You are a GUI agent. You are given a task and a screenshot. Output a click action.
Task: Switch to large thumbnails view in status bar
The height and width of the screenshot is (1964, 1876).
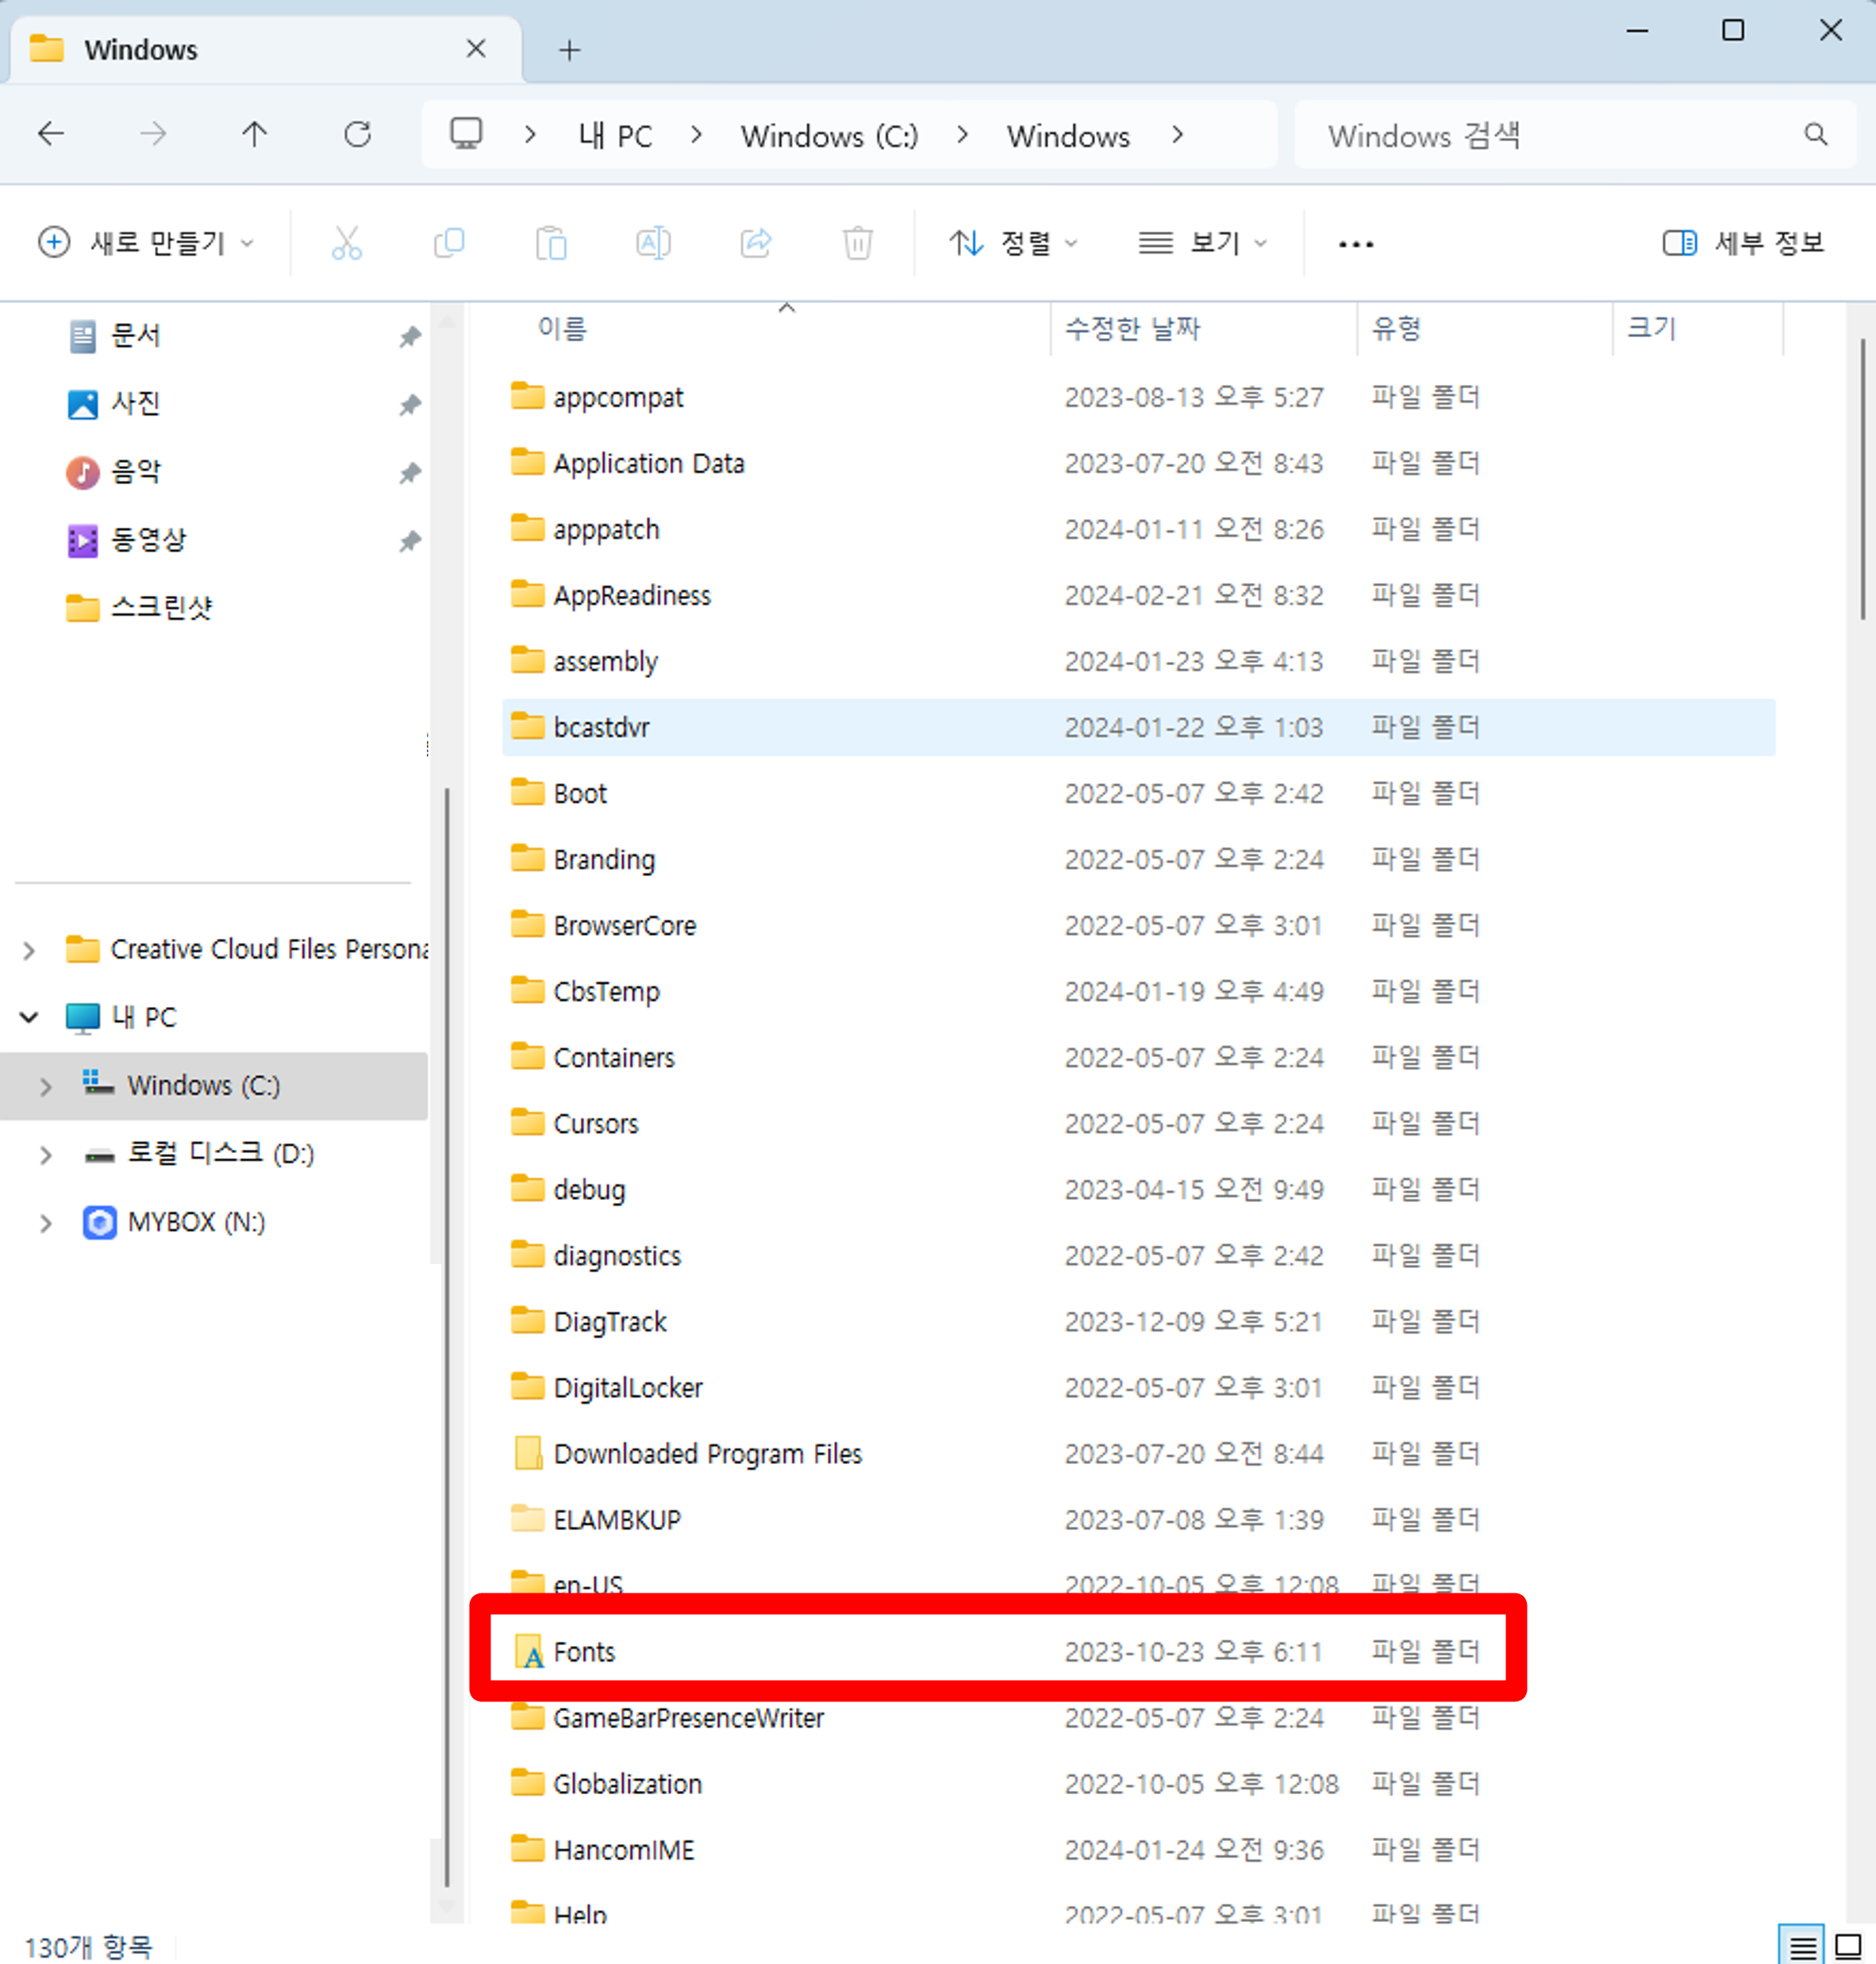pos(1848,1946)
